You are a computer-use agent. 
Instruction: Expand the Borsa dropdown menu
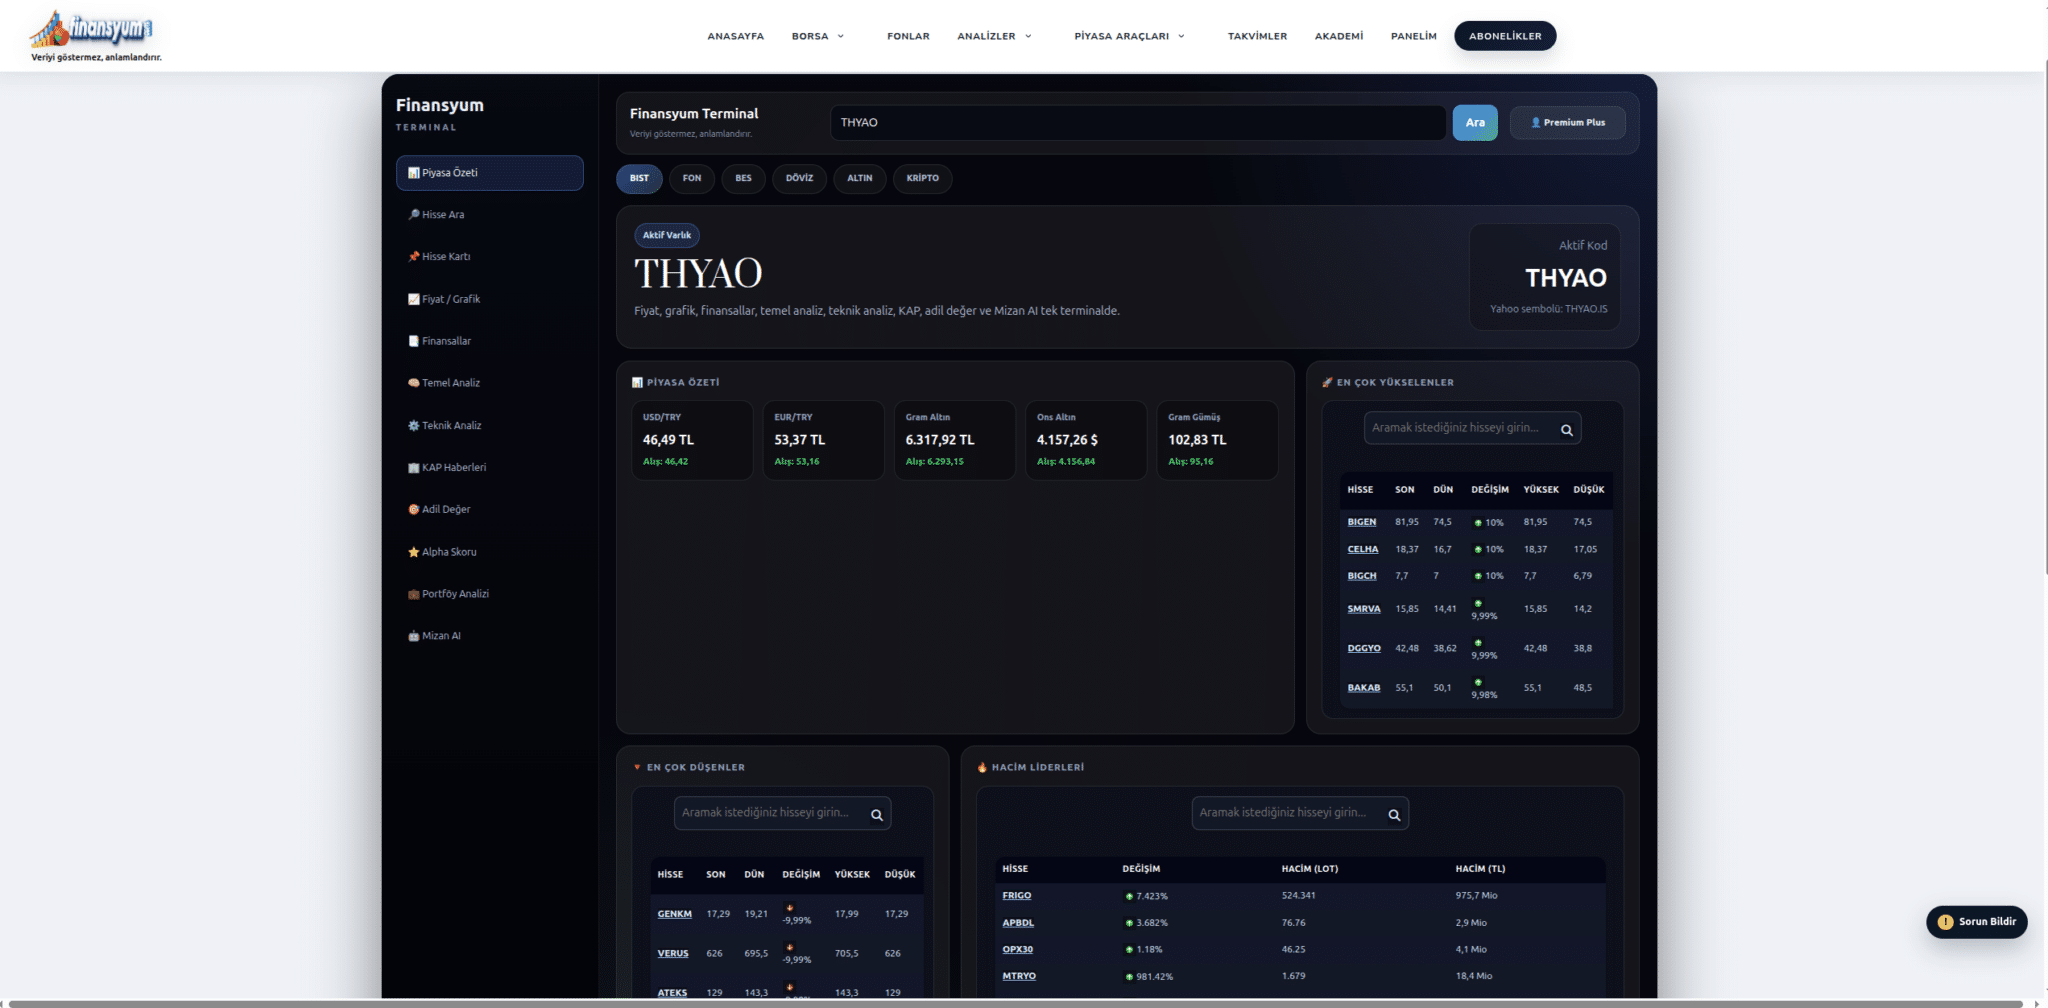point(818,36)
